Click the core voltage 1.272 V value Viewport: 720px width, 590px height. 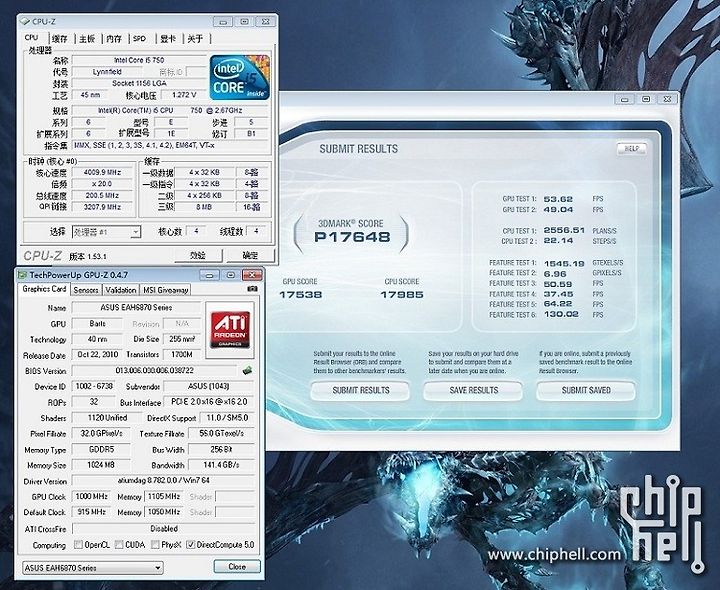point(184,95)
